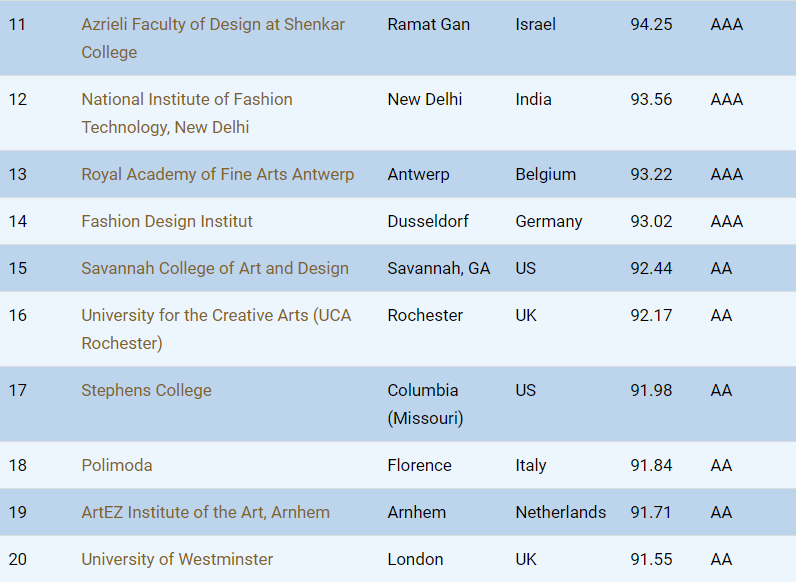Image resolution: width=797 pixels, height=582 pixels.
Task: Follow ArtEZ Institute of the Art, Arnhem link
Action: click(205, 512)
